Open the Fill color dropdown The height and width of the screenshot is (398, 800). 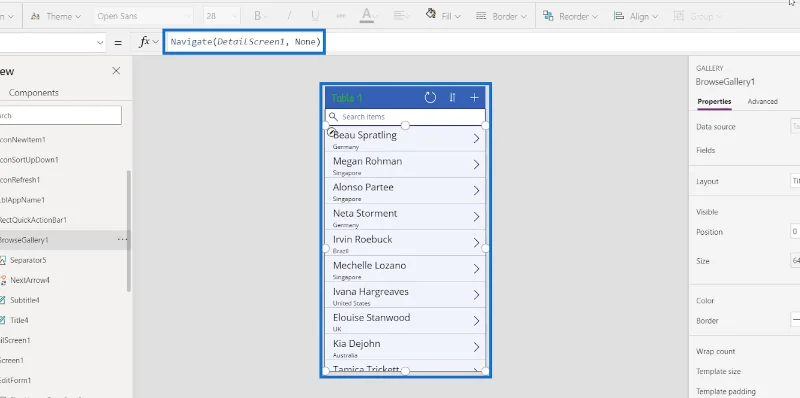point(443,16)
